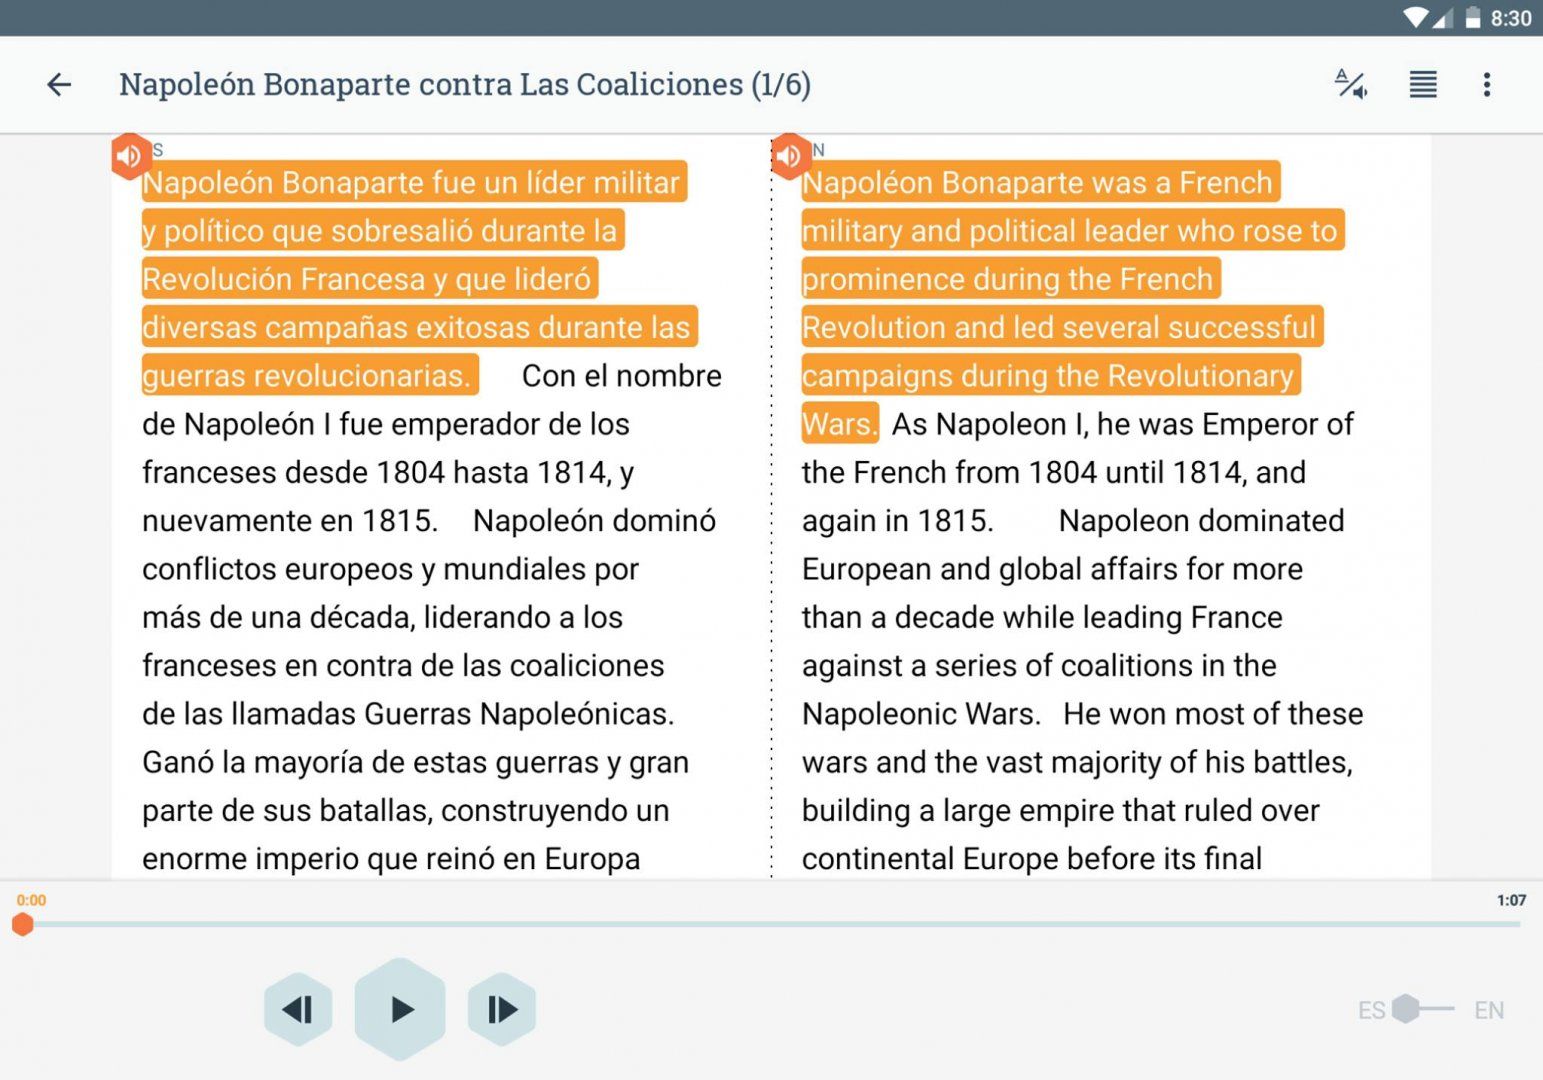The image size is (1543, 1080).
Task: Tap Spanish line 'de las llamadas Guerras Napoleónicas.'
Action: point(408,714)
